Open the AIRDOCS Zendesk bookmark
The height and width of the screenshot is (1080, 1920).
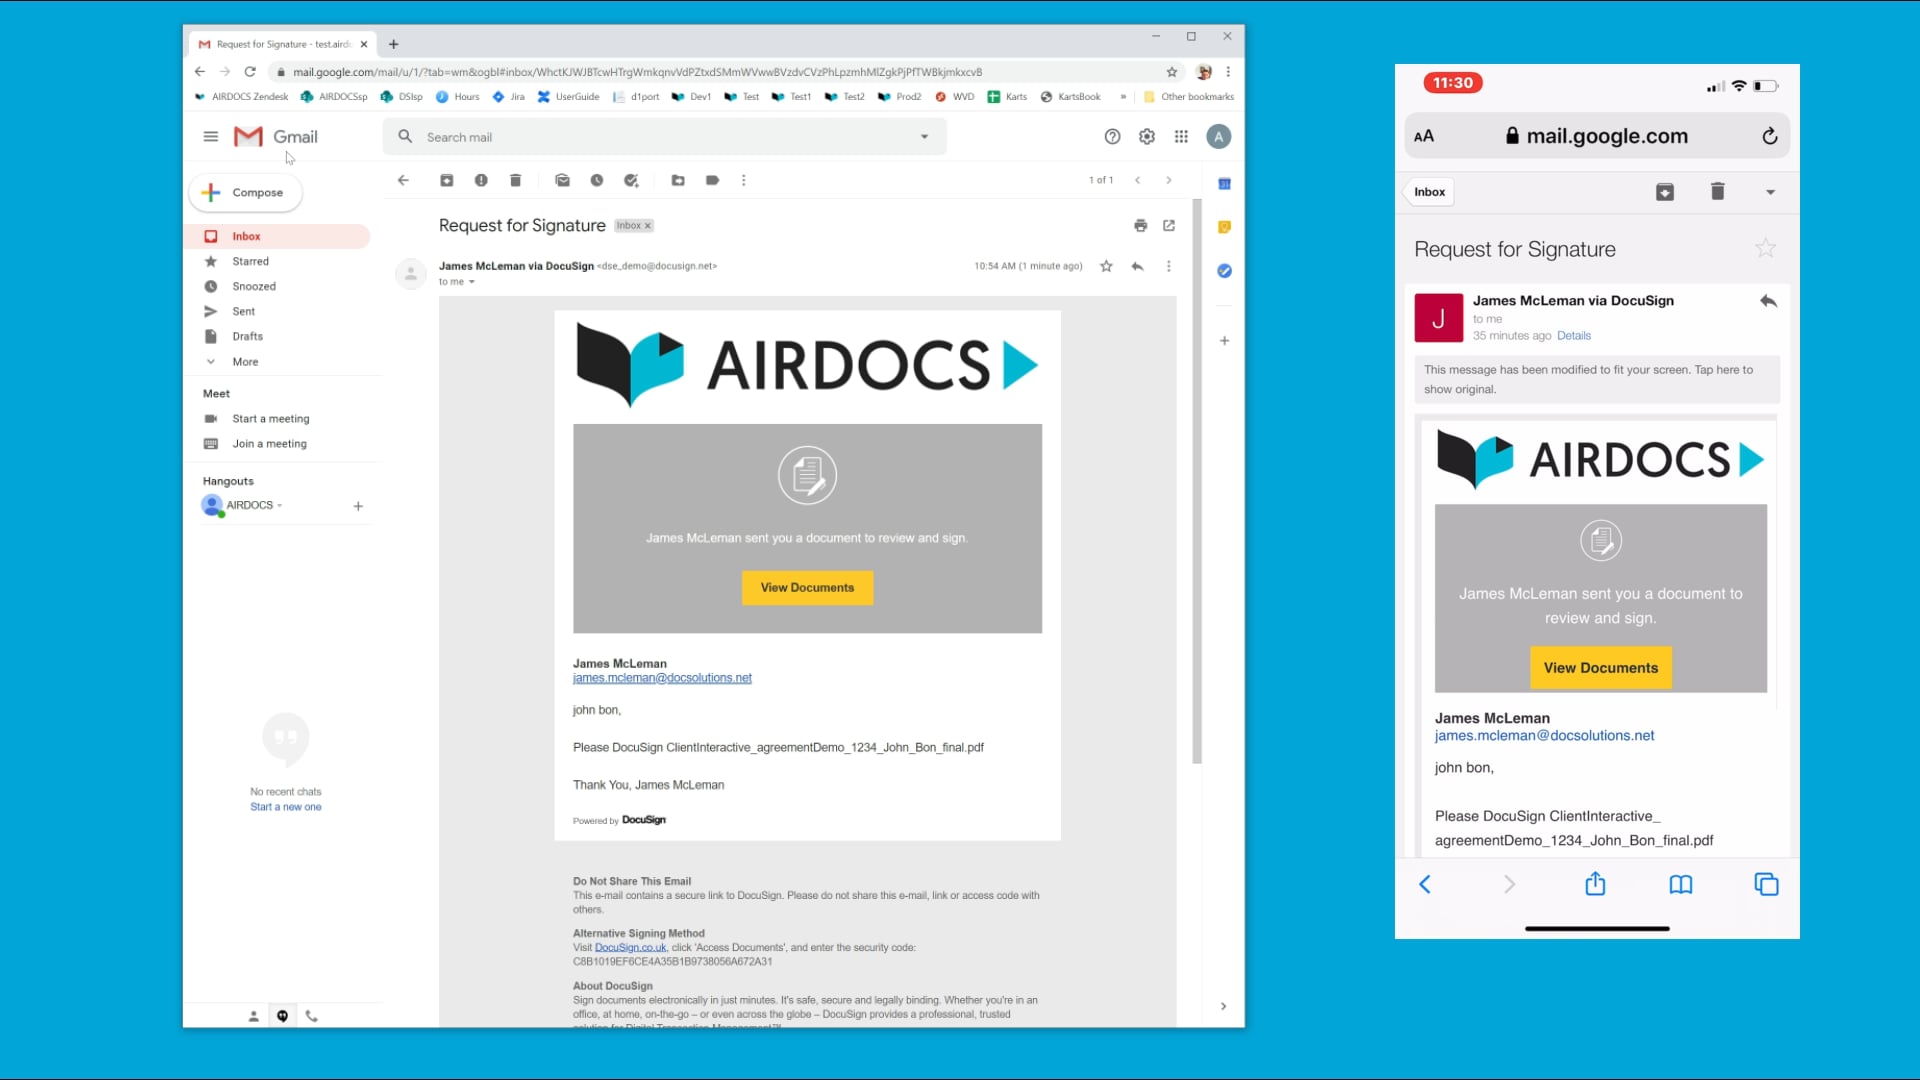[240, 96]
